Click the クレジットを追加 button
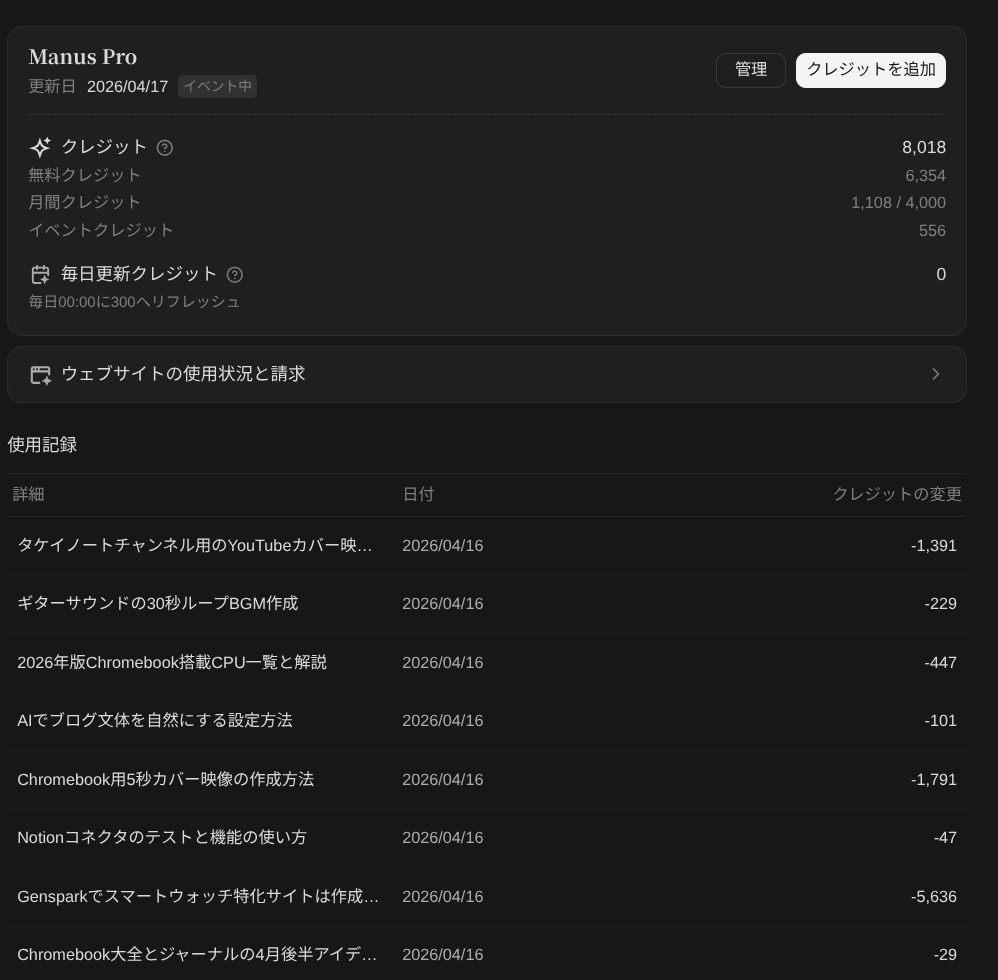This screenshot has height=980, width=998. click(870, 70)
